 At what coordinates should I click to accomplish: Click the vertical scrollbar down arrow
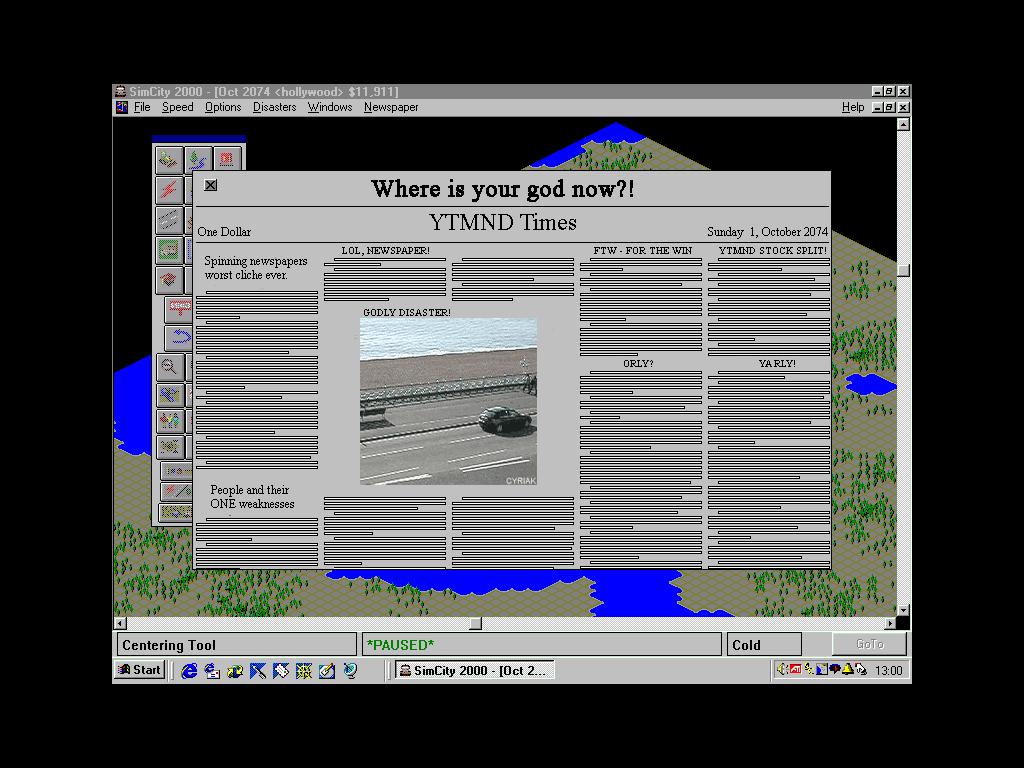[x=903, y=610]
